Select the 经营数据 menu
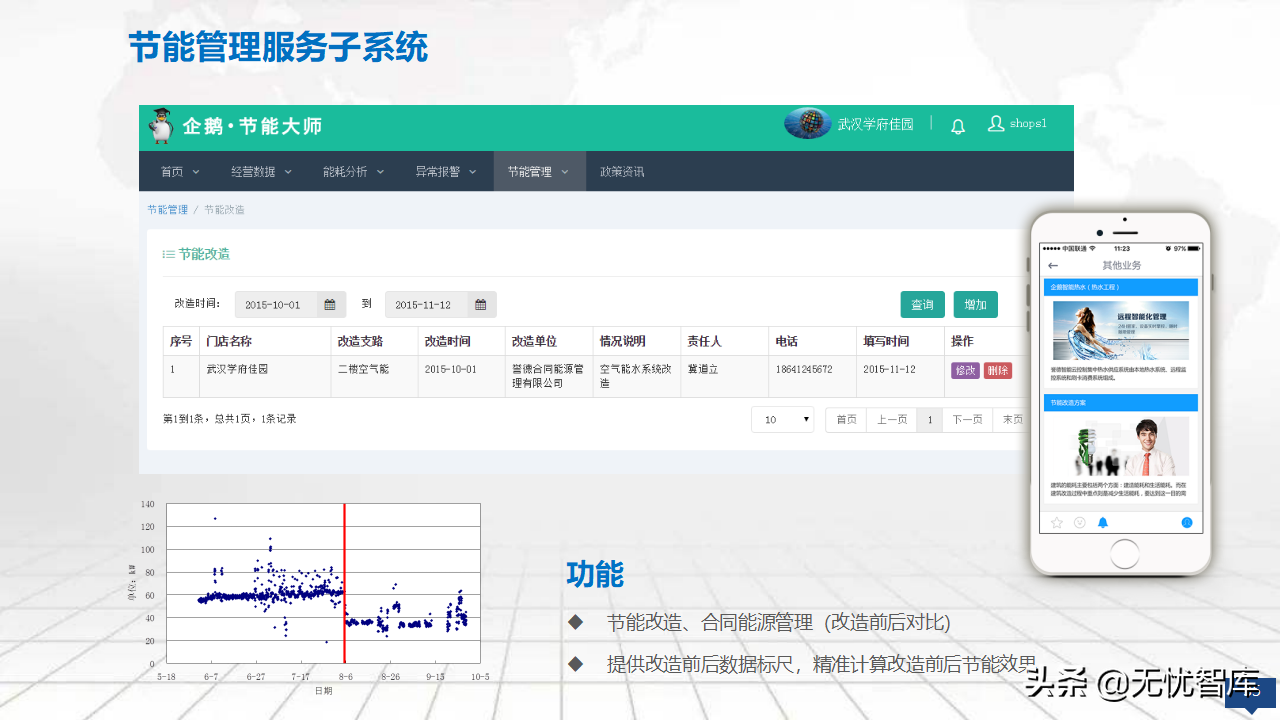 261,172
